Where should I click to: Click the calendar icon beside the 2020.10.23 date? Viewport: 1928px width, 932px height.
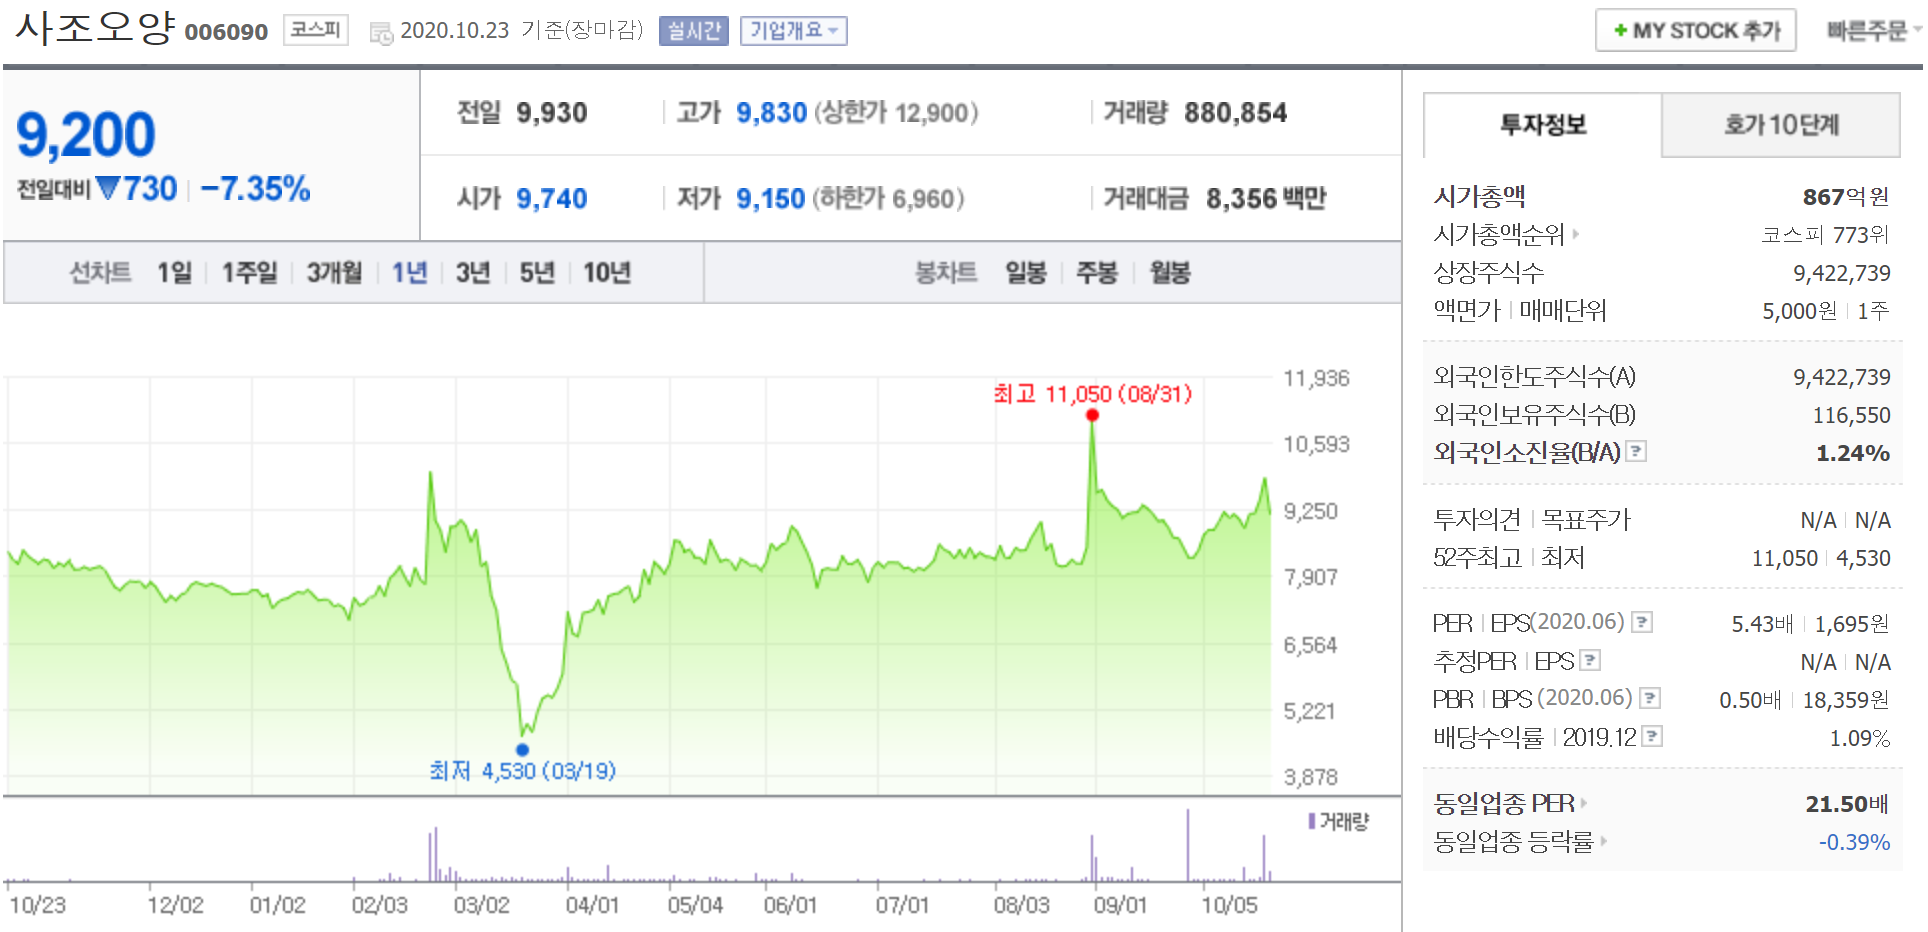[381, 33]
